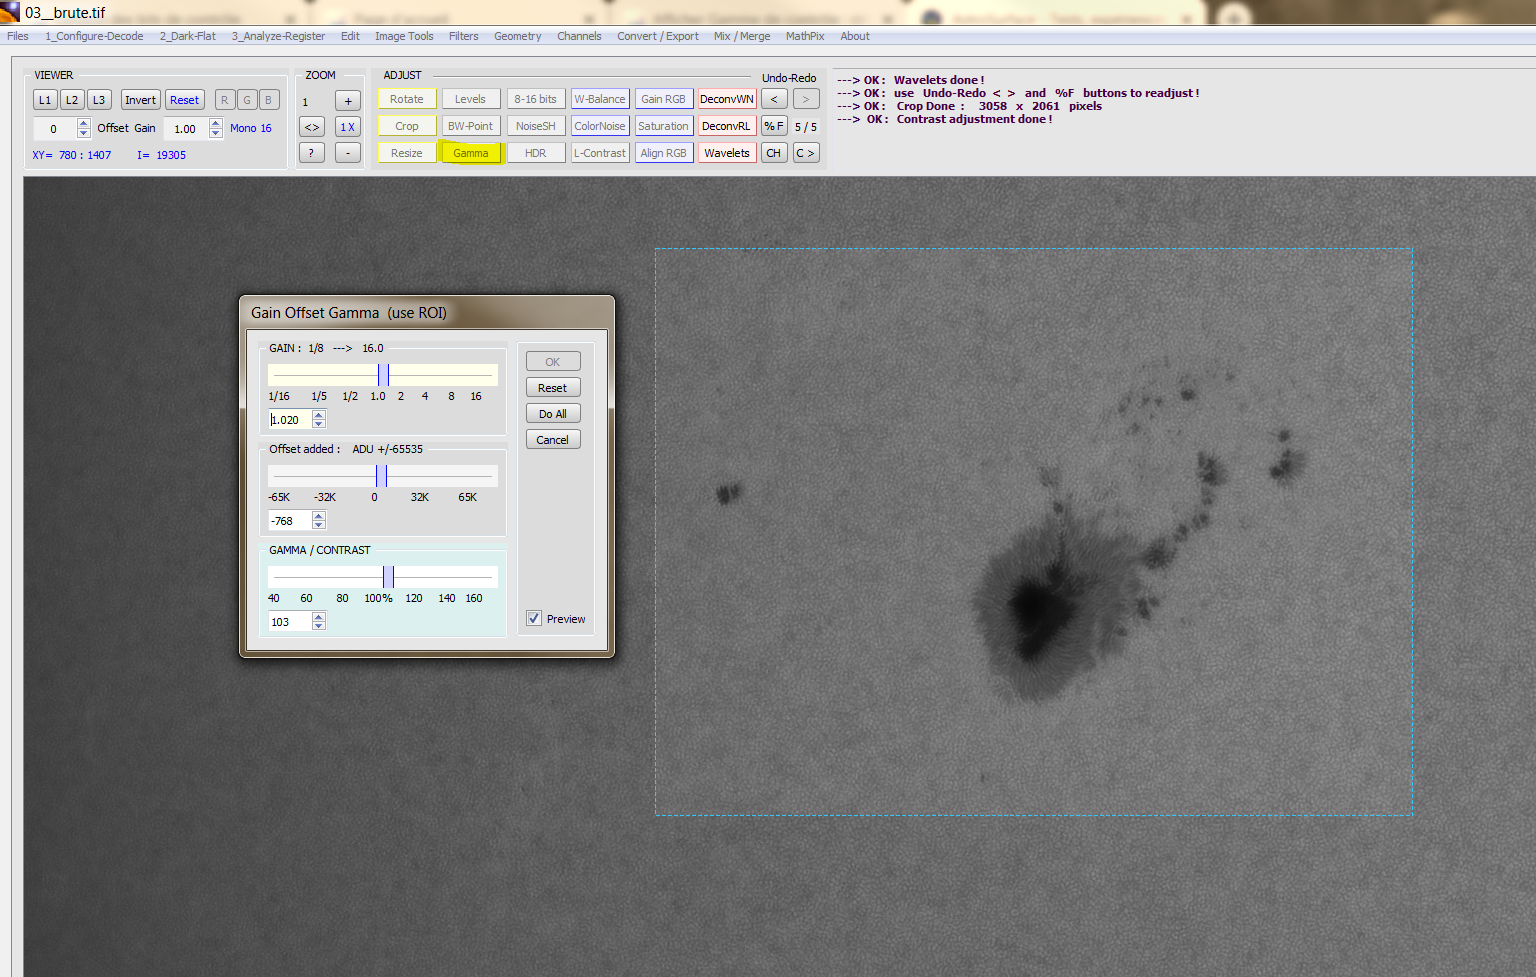
Task: Select the L3 viewer layer button
Action: [99, 100]
